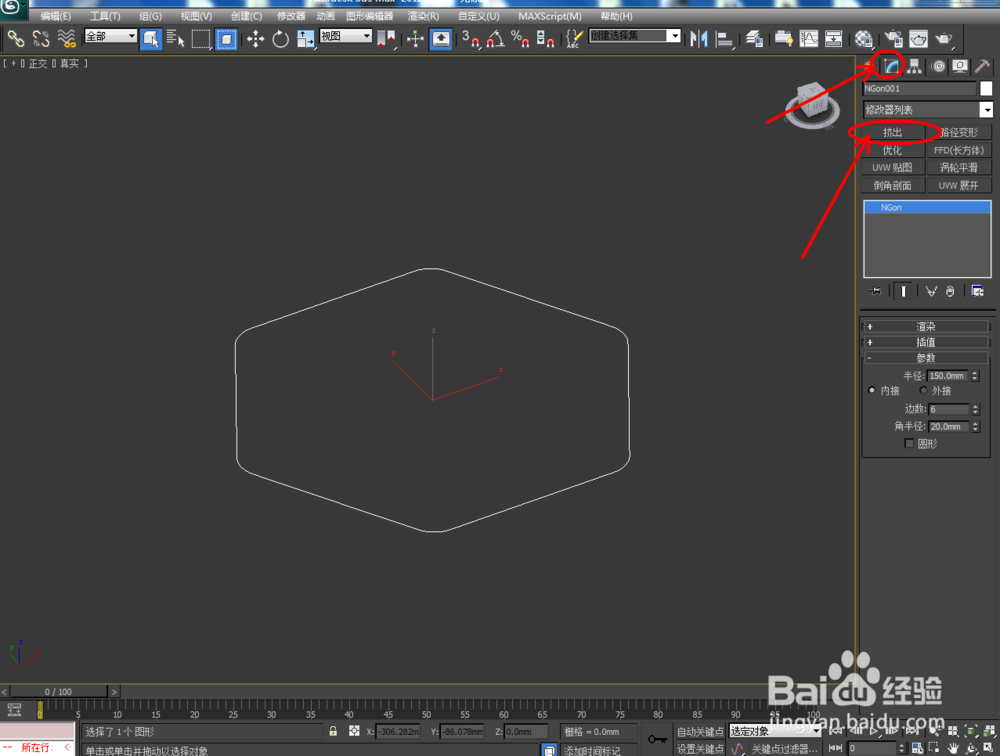1000x756 pixels.
Task: Click the ViewCube in the viewport
Action: pos(812,104)
